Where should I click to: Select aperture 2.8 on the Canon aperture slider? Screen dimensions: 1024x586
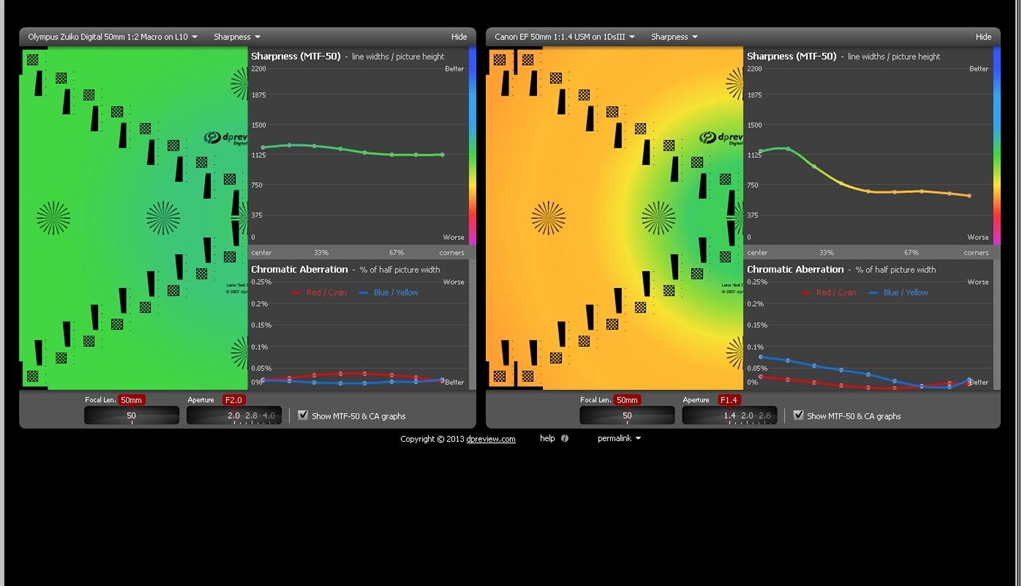(x=765, y=415)
